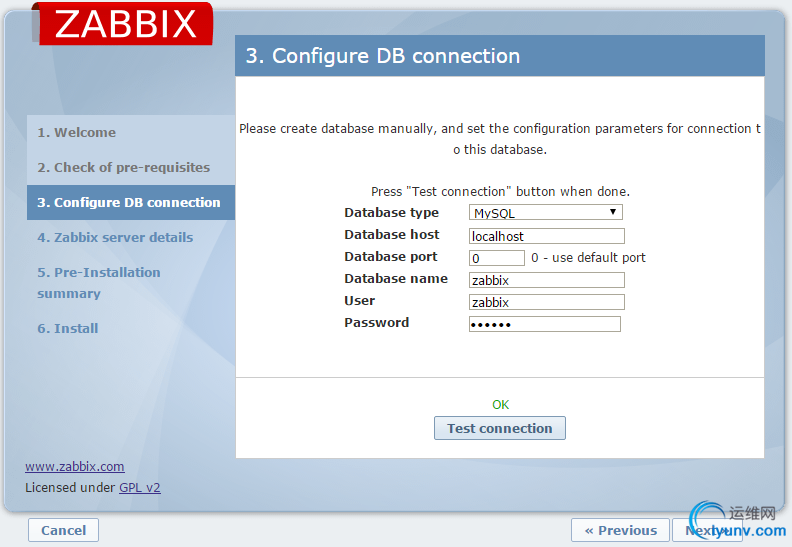Open the GPL v2 license link
The height and width of the screenshot is (547, 792).
[140, 487]
